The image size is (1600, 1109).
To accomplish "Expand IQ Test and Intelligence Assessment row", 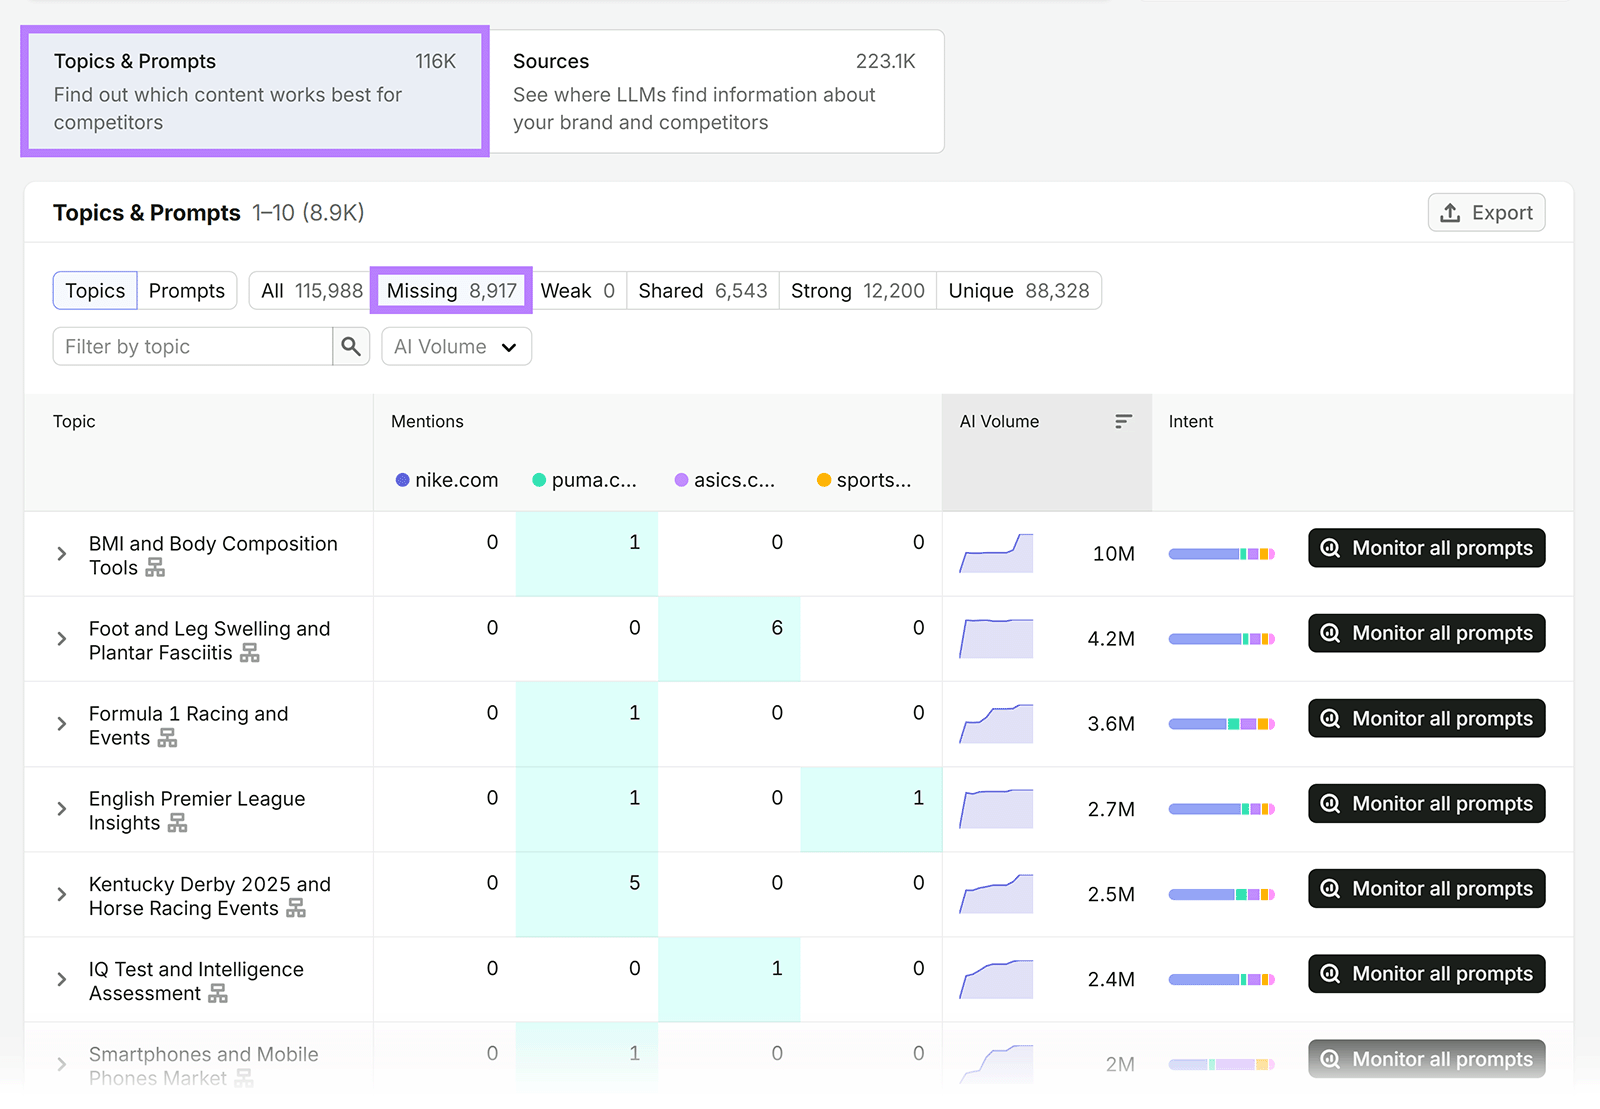I will click(x=62, y=979).
